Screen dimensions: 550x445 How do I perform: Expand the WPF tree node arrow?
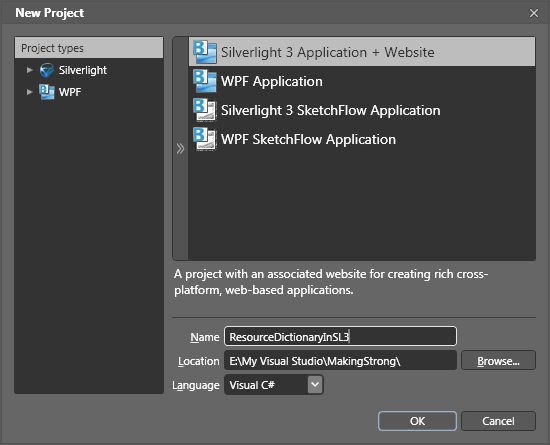(x=29, y=92)
